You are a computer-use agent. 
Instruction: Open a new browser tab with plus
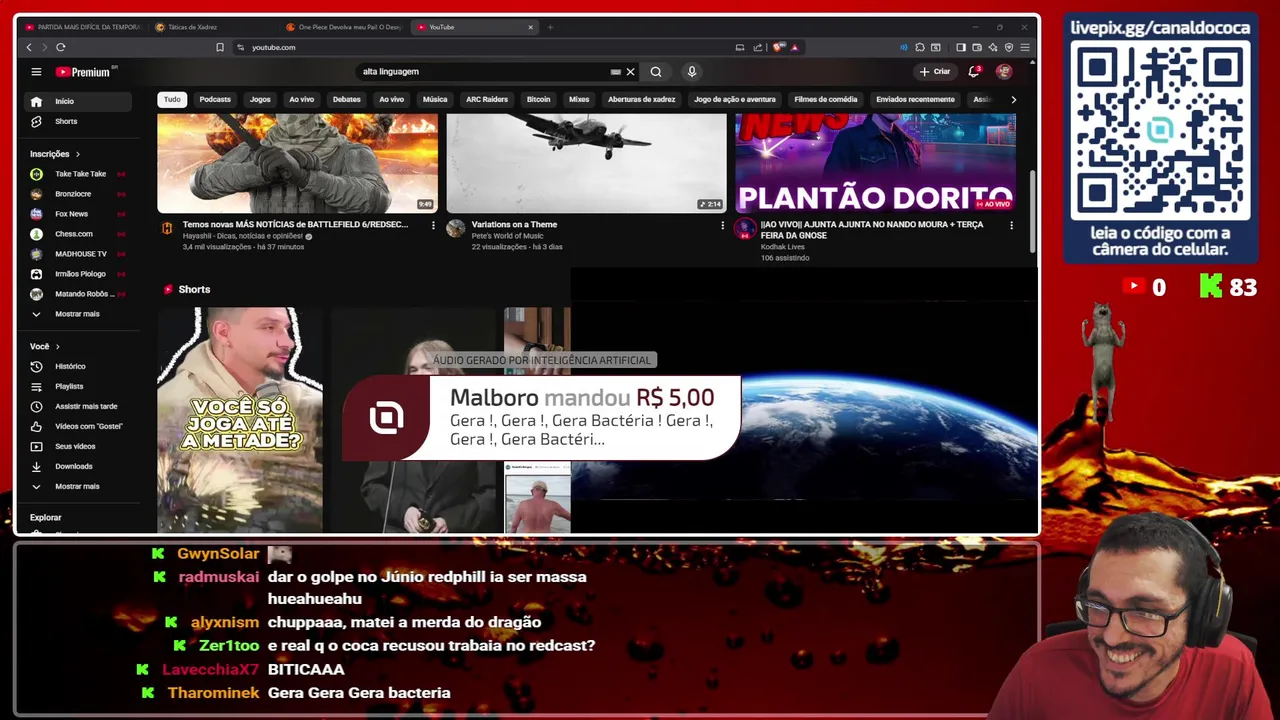pos(550,27)
